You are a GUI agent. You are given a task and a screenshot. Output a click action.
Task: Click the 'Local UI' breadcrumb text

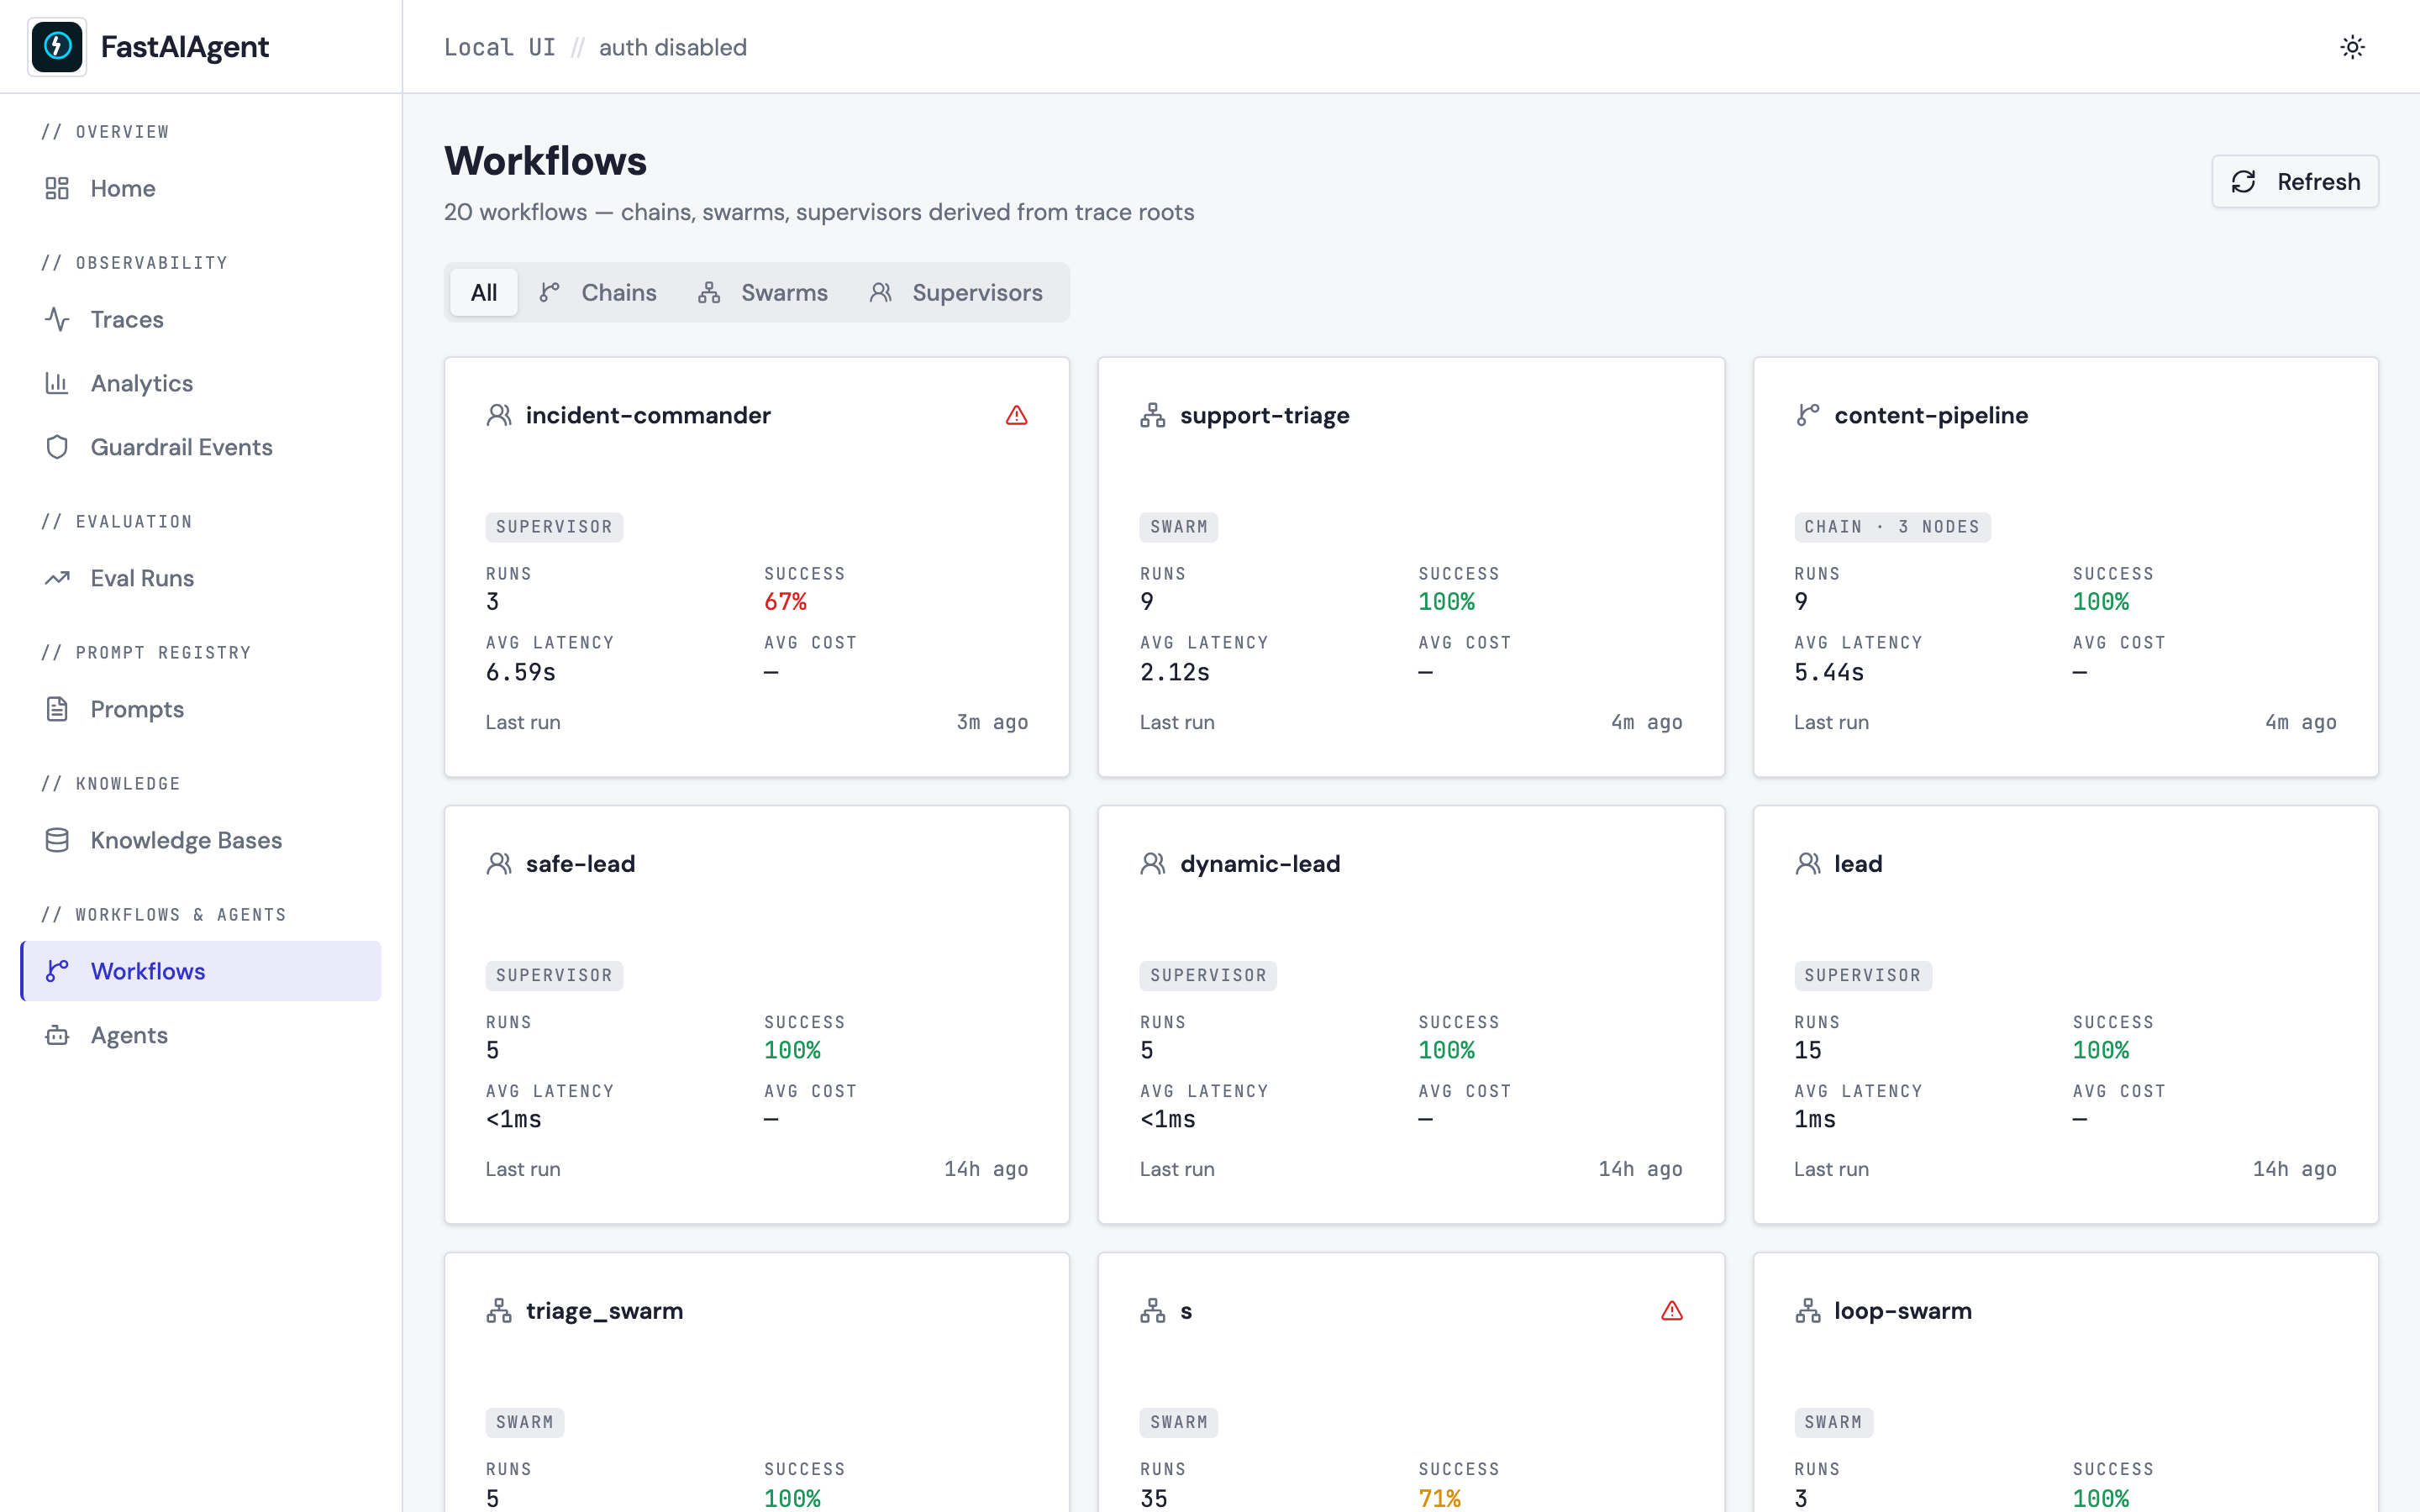tap(499, 47)
